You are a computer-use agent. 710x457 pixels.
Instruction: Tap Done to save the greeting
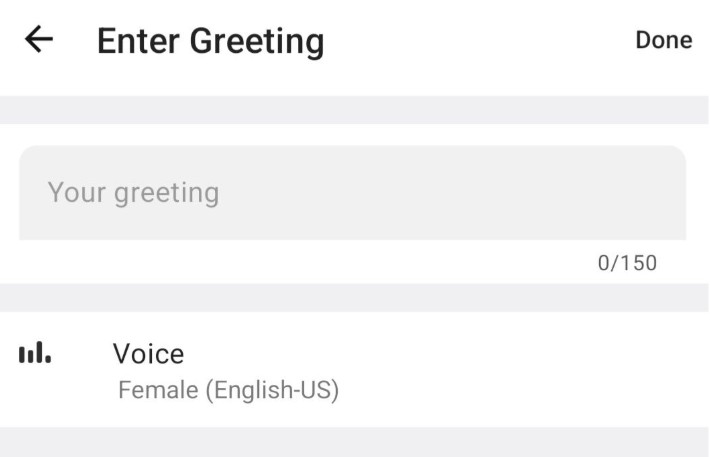(664, 40)
